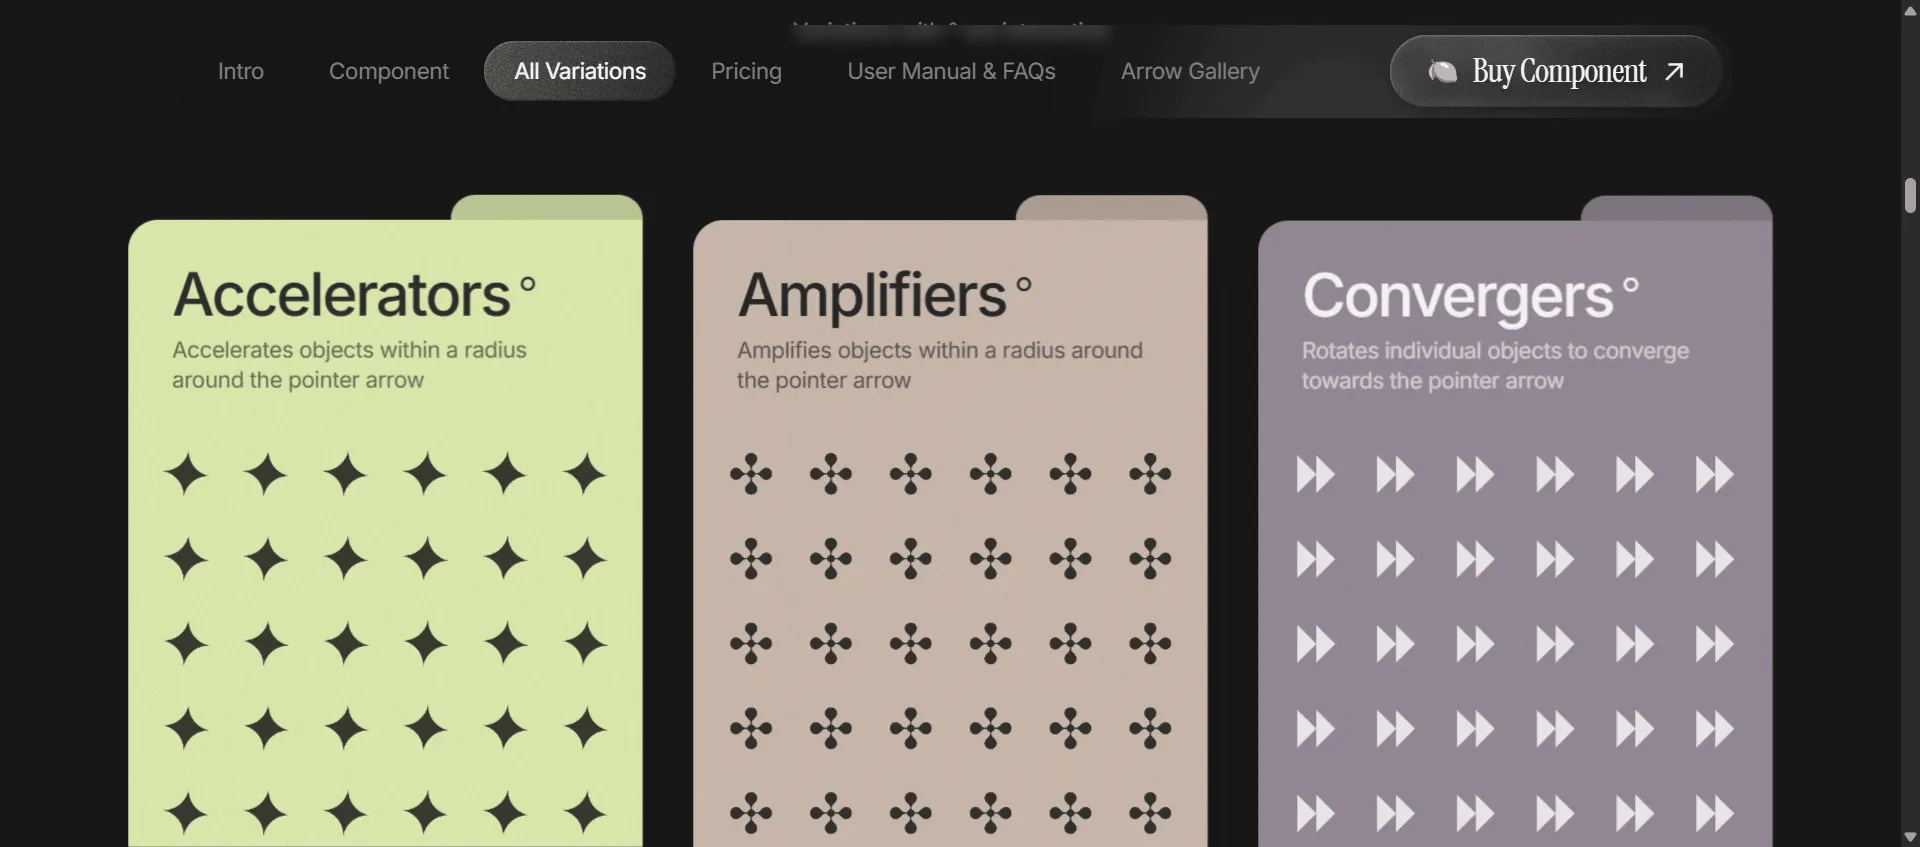Open User Manual & FAQs tab
Viewport: 1920px width, 847px height.
[951, 71]
